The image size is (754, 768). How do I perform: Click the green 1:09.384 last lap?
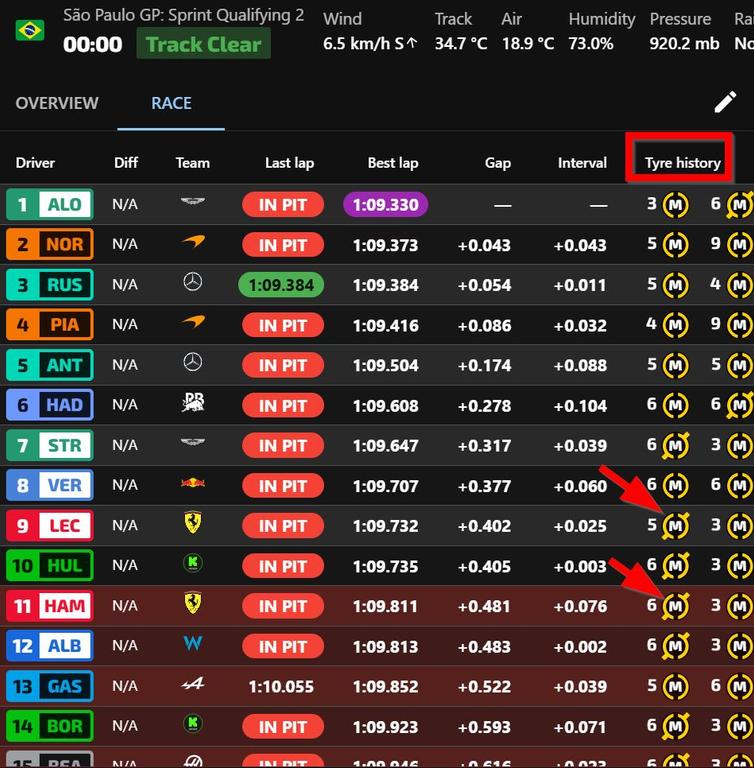click(x=281, y=285)
